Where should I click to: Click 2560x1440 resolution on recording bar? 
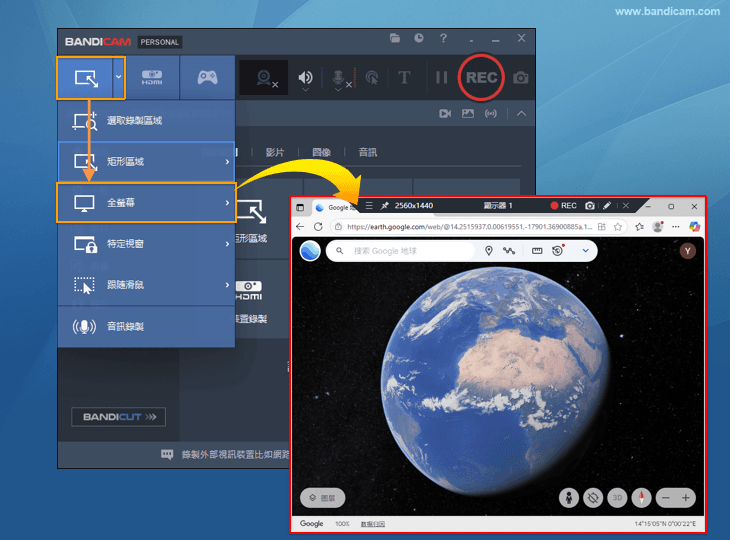click(414, 206)
